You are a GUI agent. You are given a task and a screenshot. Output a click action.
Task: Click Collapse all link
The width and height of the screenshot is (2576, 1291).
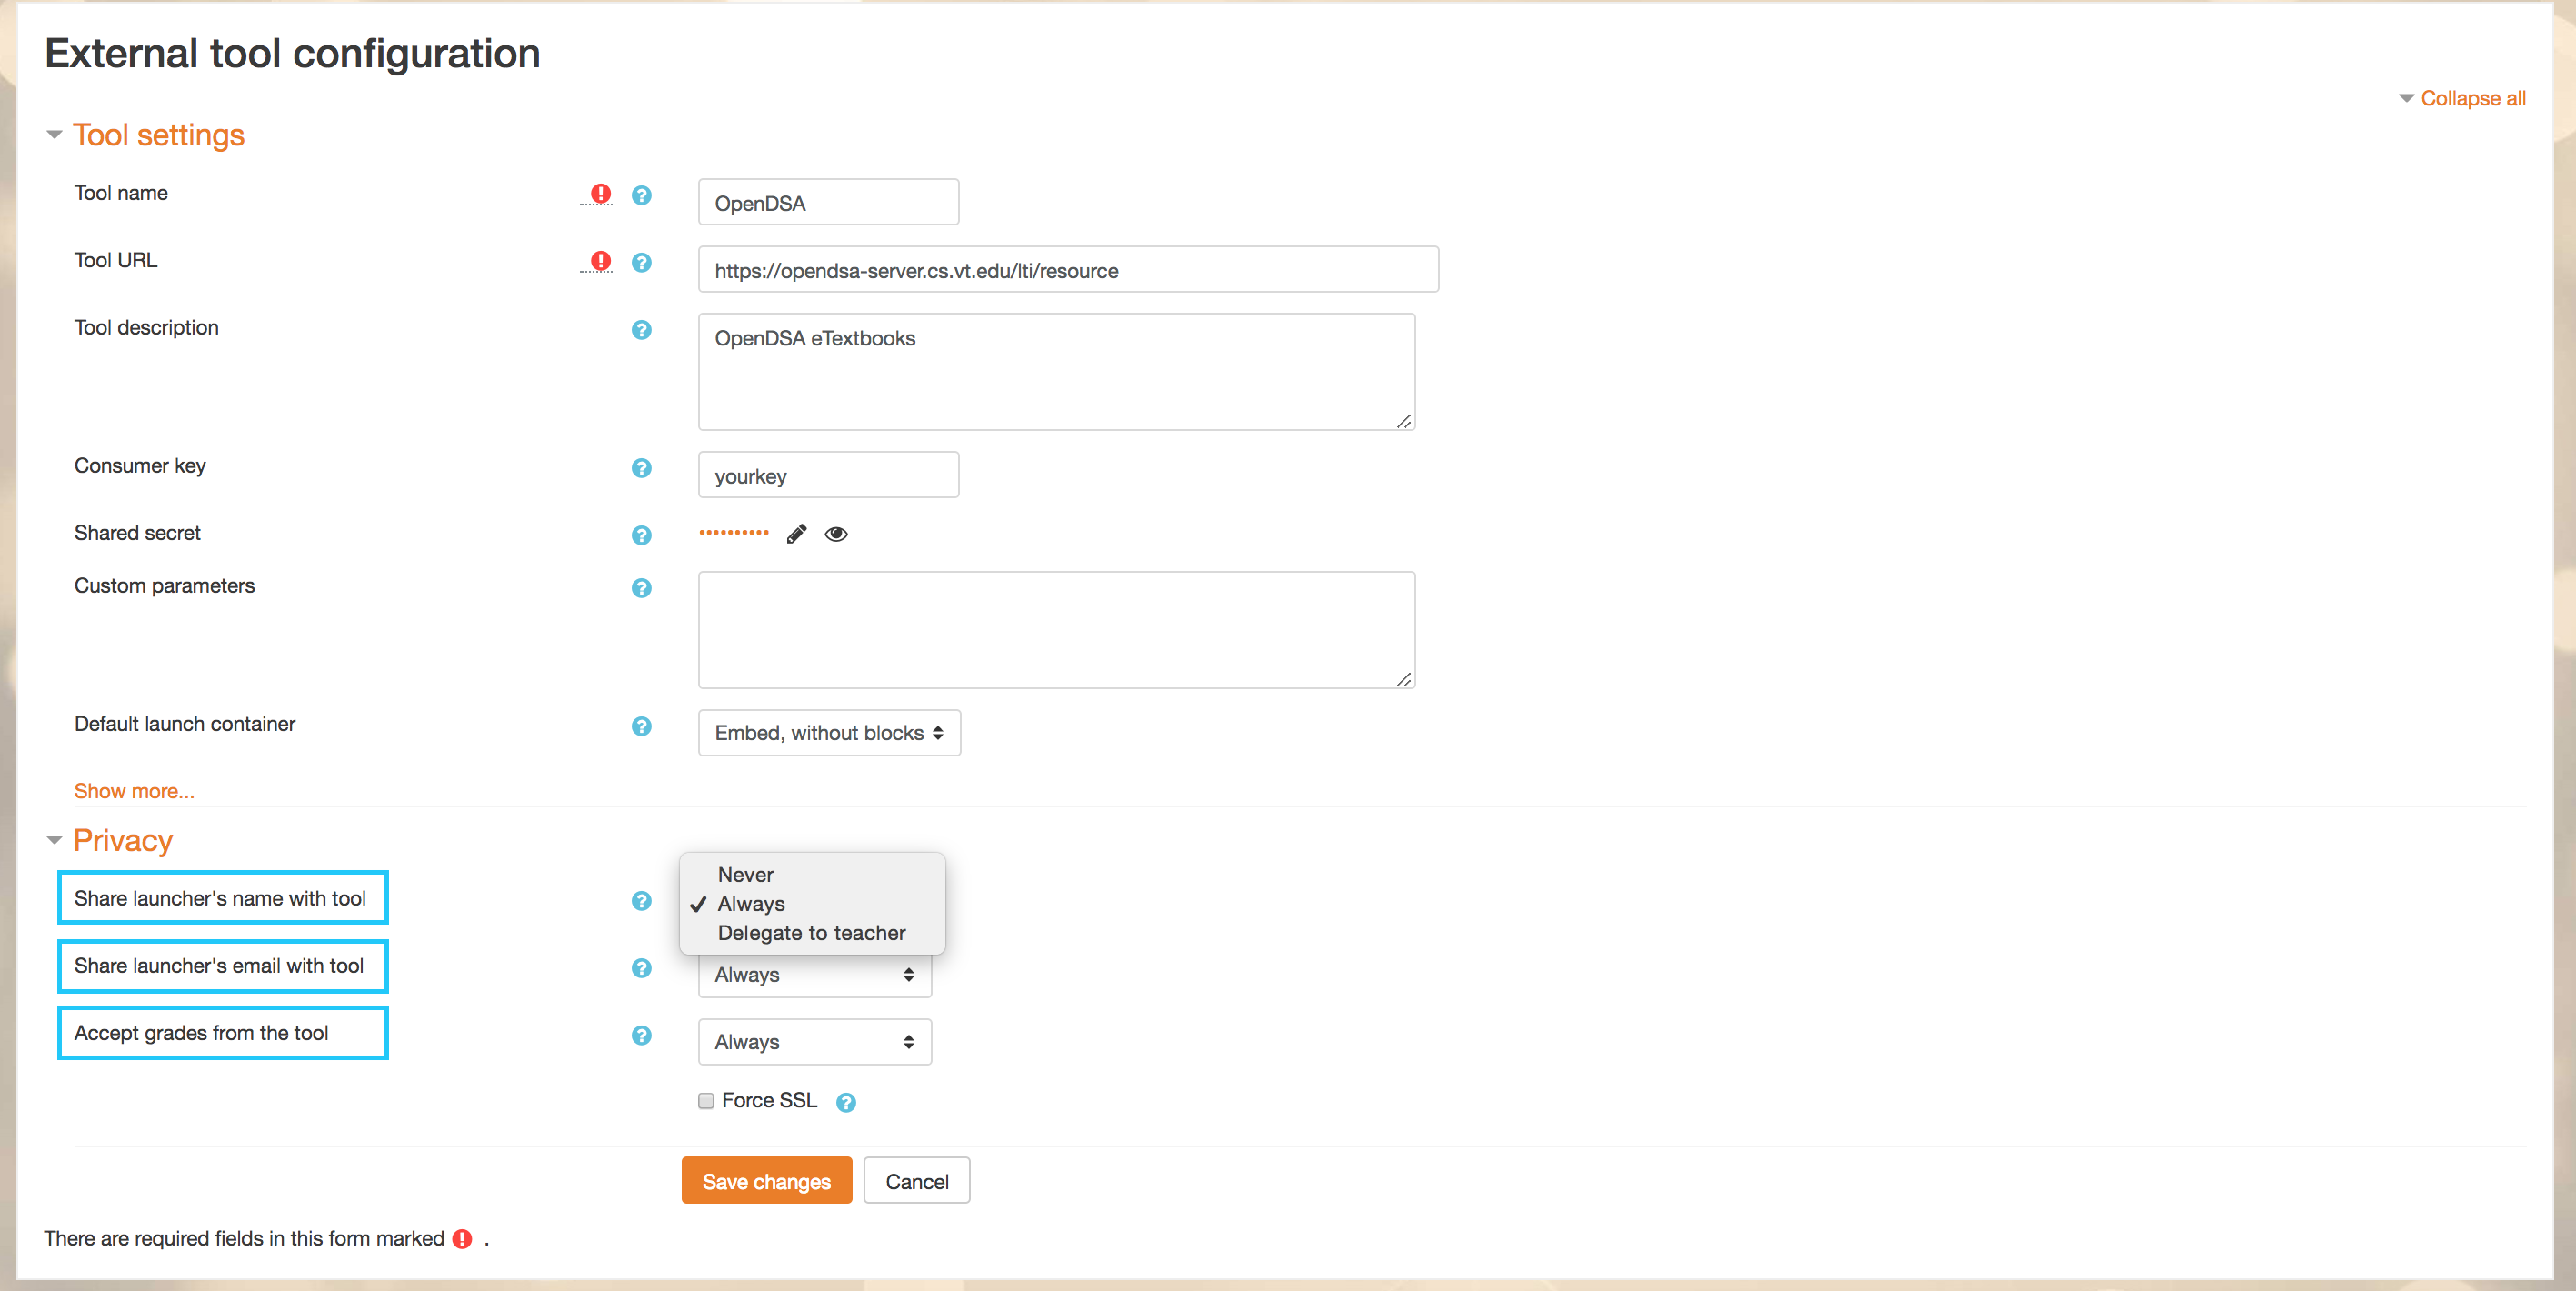2472,98
